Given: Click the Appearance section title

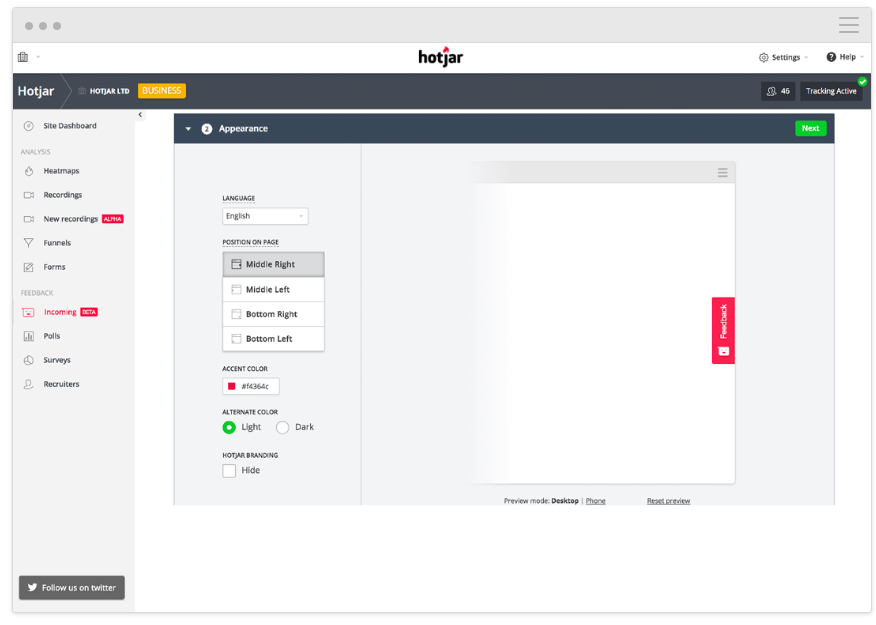Looking at the screenshot, I should click(243, 128).
